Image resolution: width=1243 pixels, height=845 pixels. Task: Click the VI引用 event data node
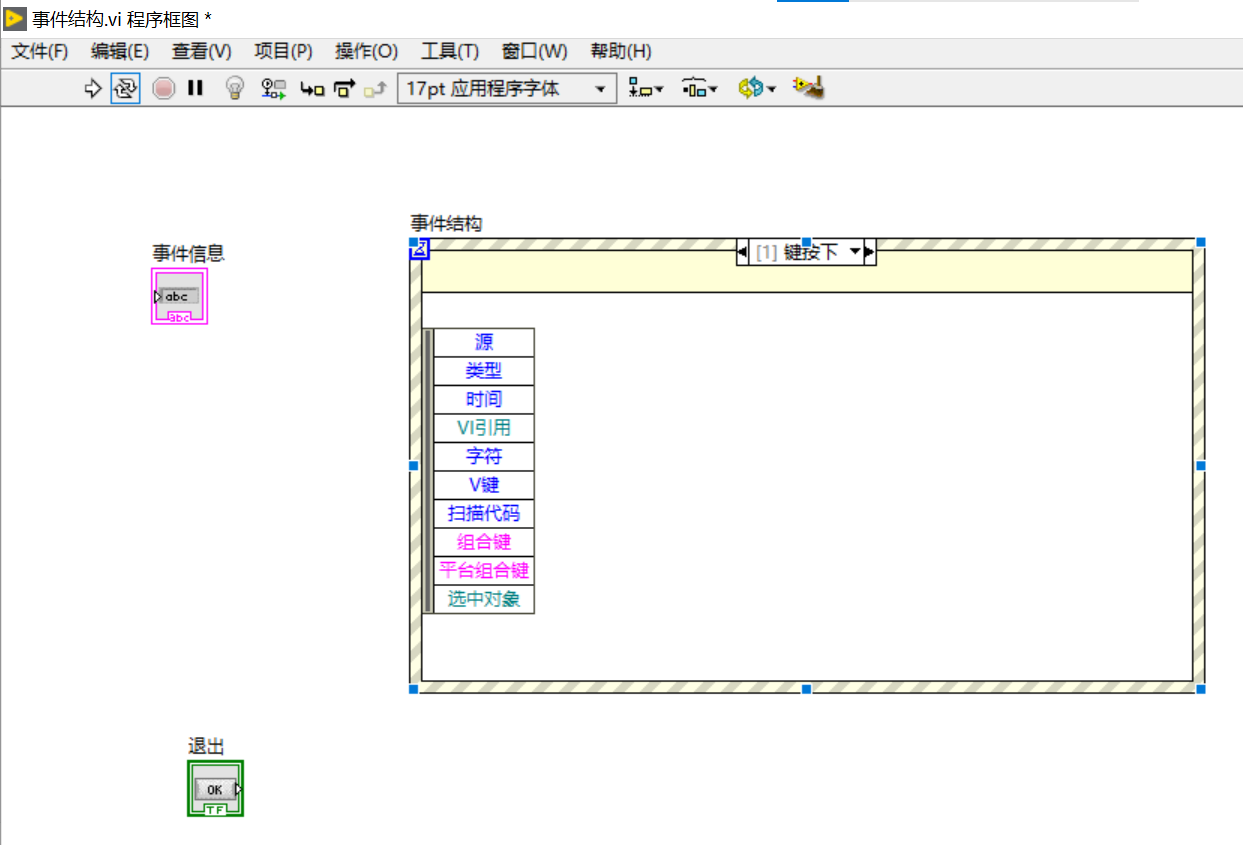click(x=484, y=428)
